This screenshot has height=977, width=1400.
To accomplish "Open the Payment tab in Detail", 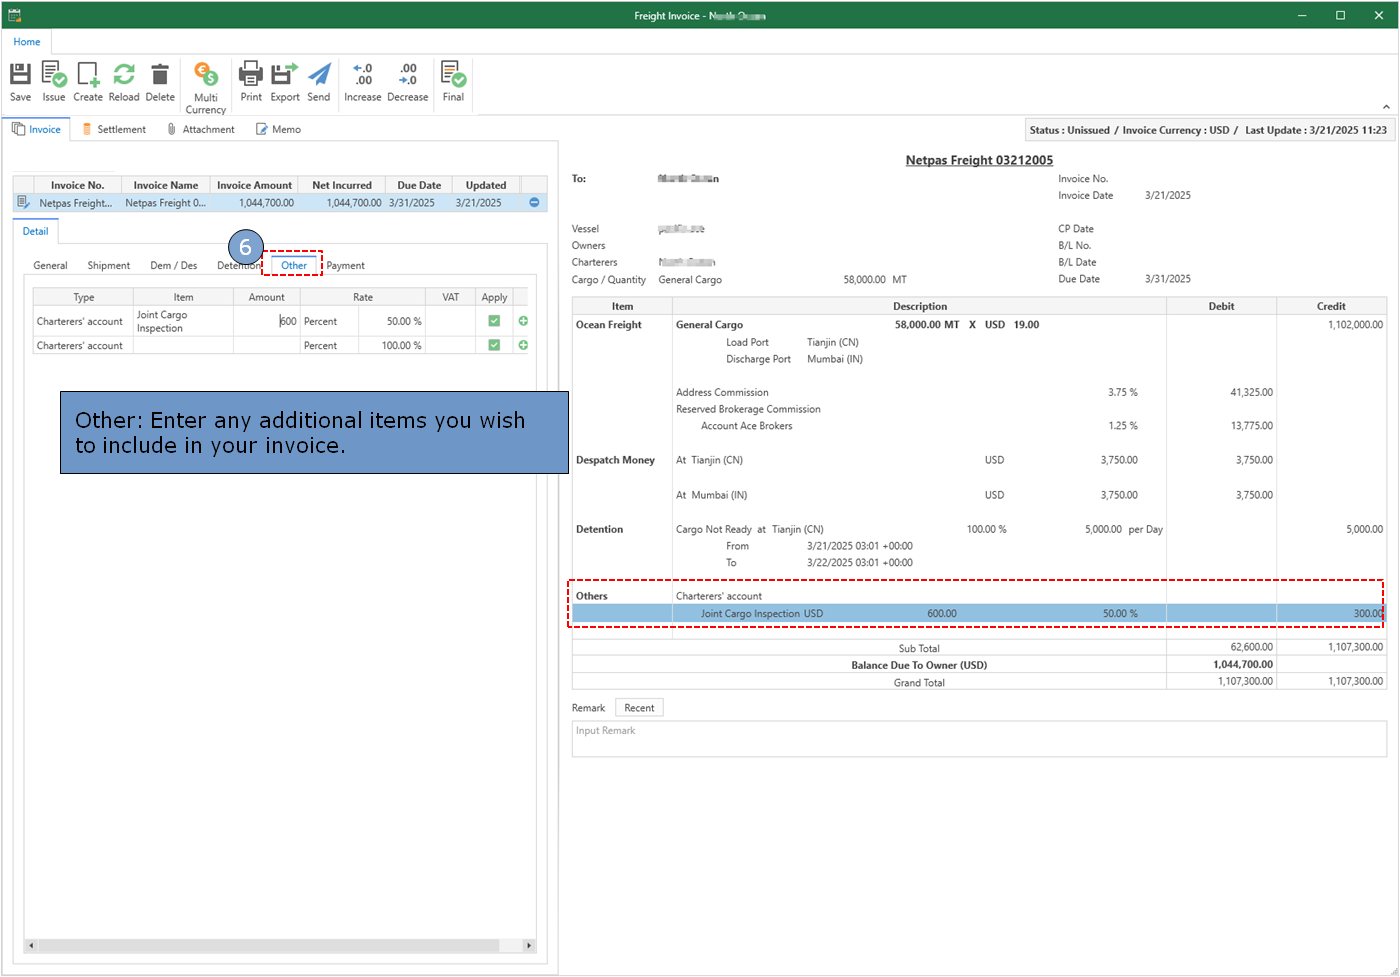I will point(345,265).
